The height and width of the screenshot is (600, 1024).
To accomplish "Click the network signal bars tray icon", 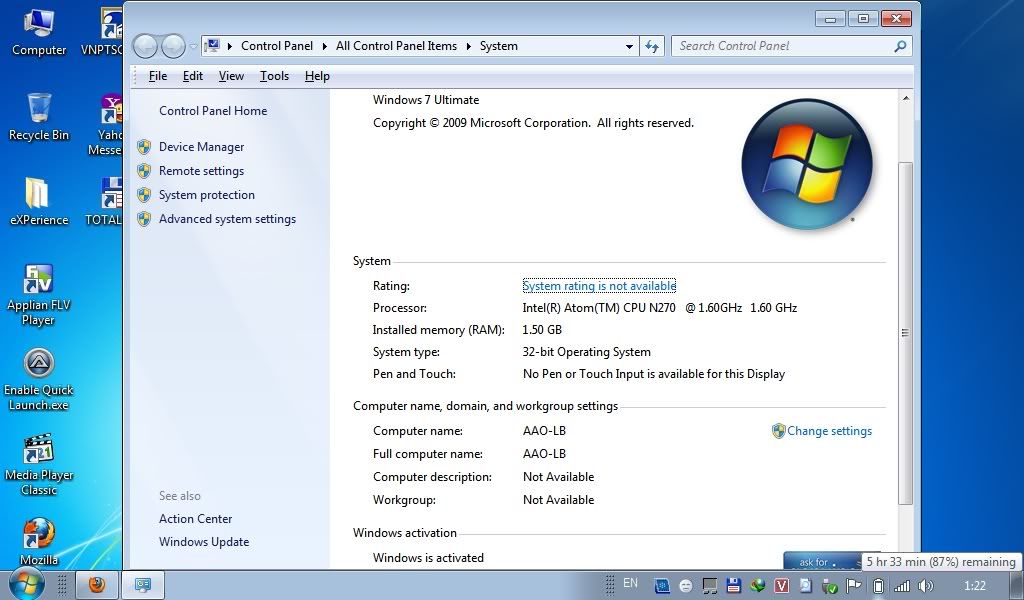I will pos(902,586).
